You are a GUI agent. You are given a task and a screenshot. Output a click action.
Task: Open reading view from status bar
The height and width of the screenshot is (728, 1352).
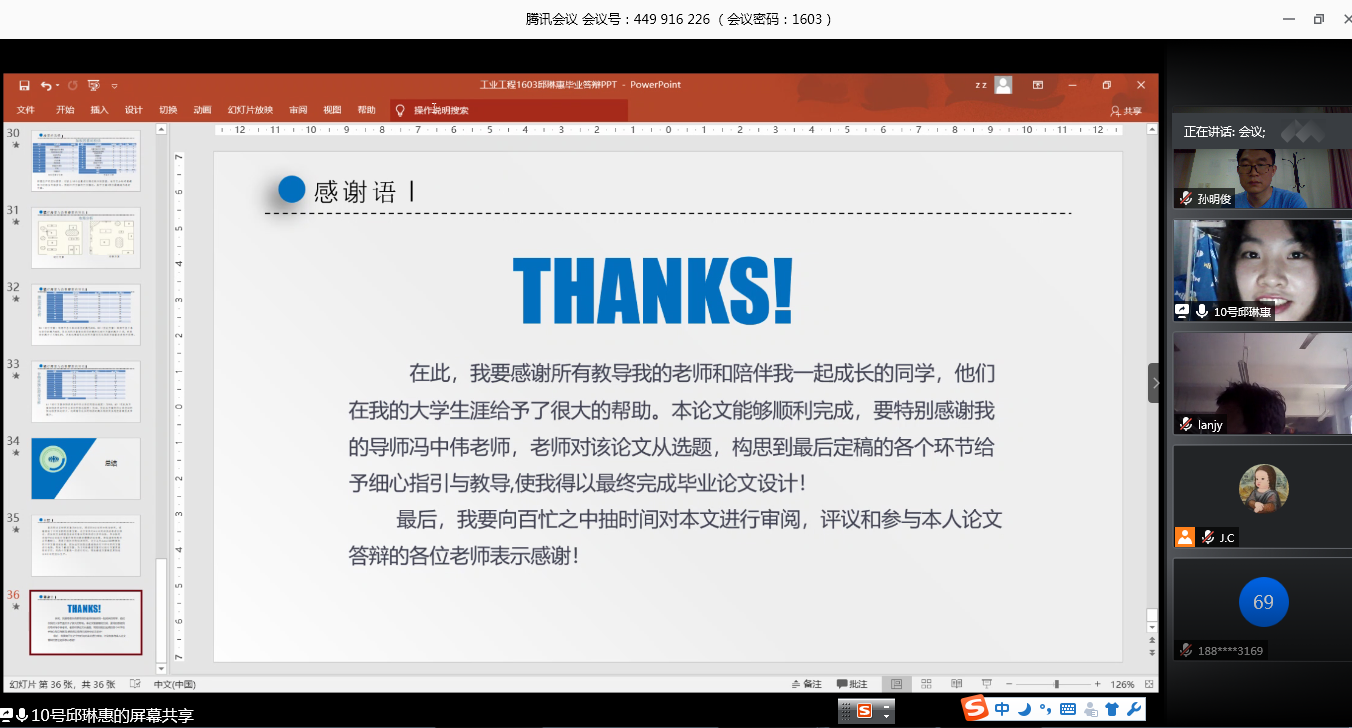click(x=956, y=684)
